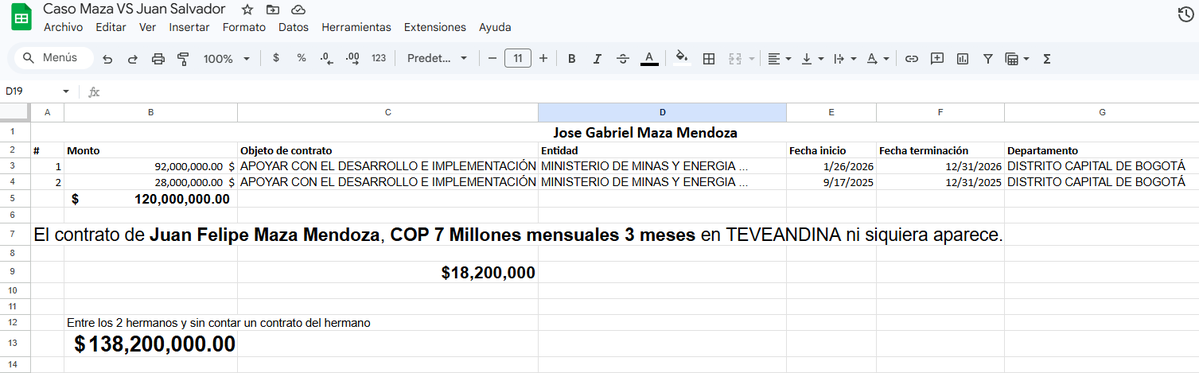Open the text rotation dropdown

(x=878, y=59)
